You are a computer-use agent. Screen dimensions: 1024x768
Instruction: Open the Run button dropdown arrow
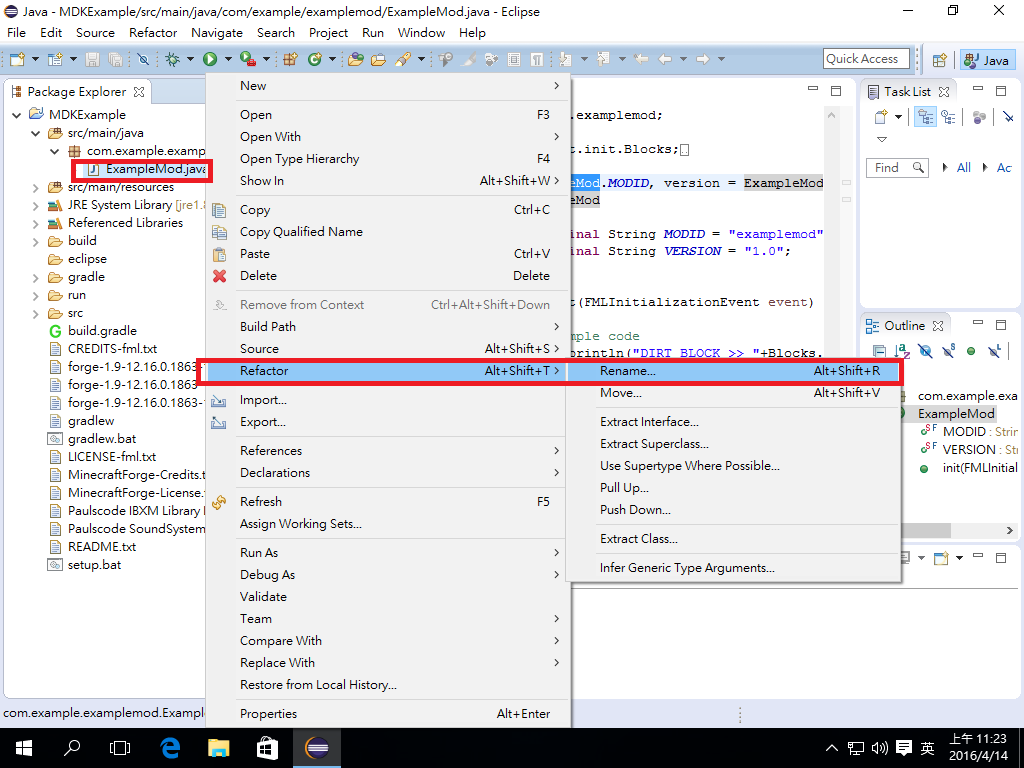coord(228,59)
